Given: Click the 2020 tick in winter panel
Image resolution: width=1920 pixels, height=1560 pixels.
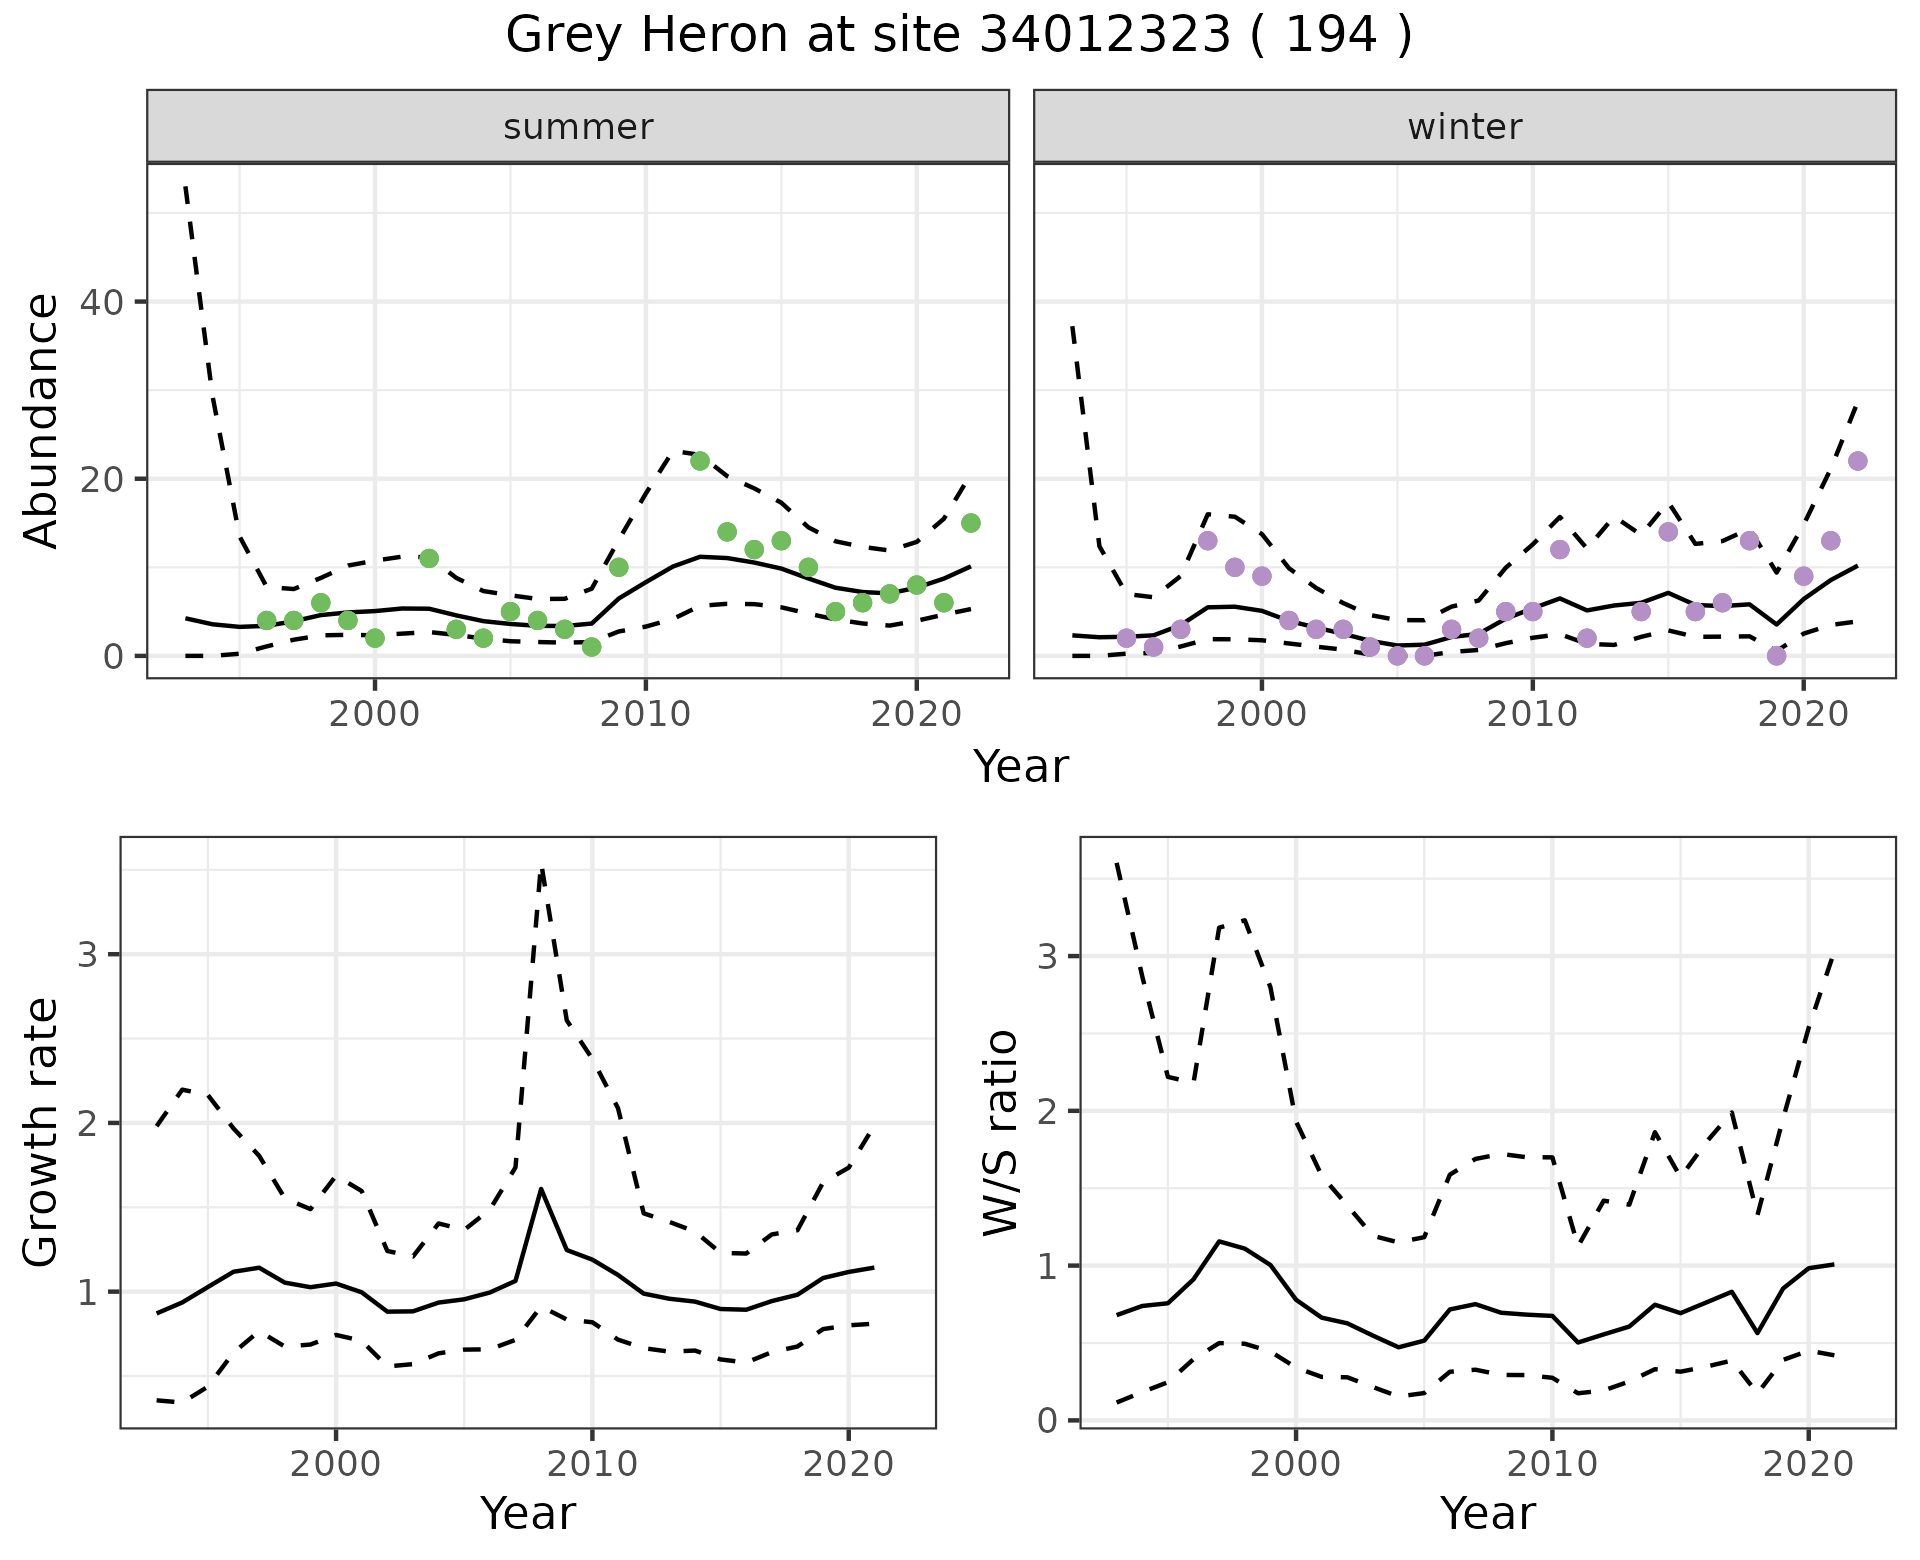Looking at the screenshot, I should tap(1803, 714).
